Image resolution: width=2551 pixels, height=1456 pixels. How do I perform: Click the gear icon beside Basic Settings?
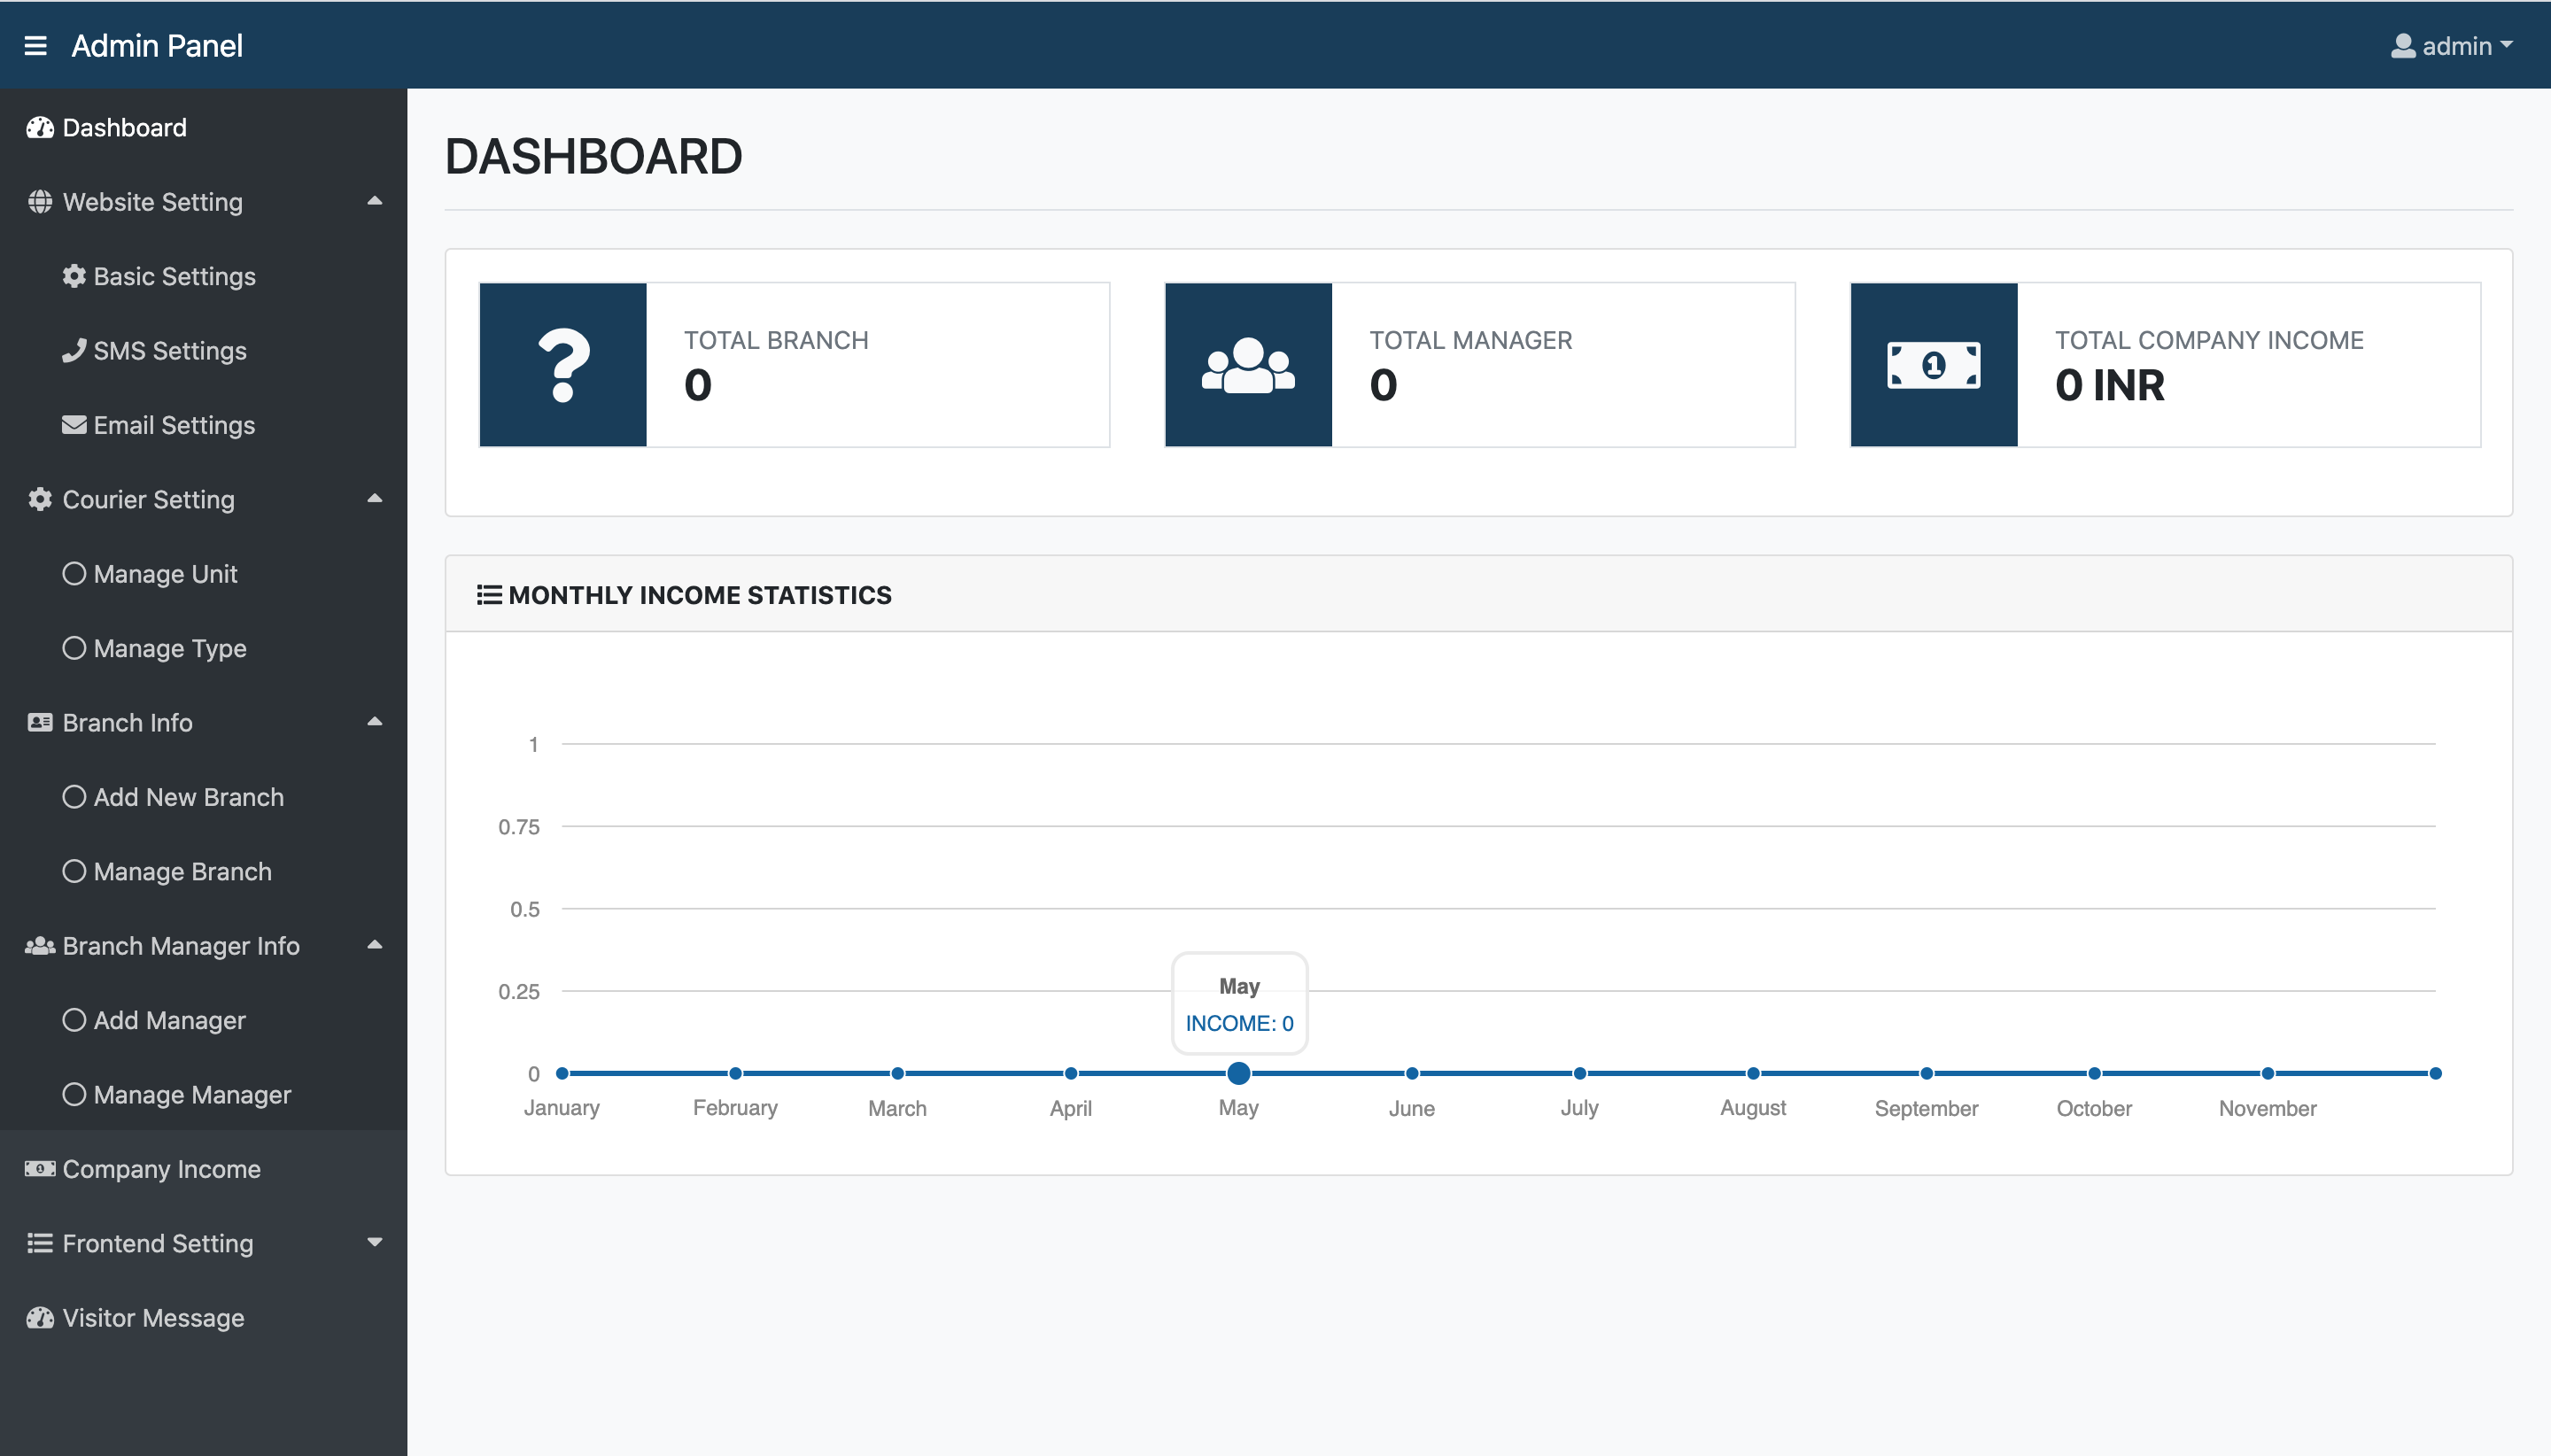click(x=74, y=276)
